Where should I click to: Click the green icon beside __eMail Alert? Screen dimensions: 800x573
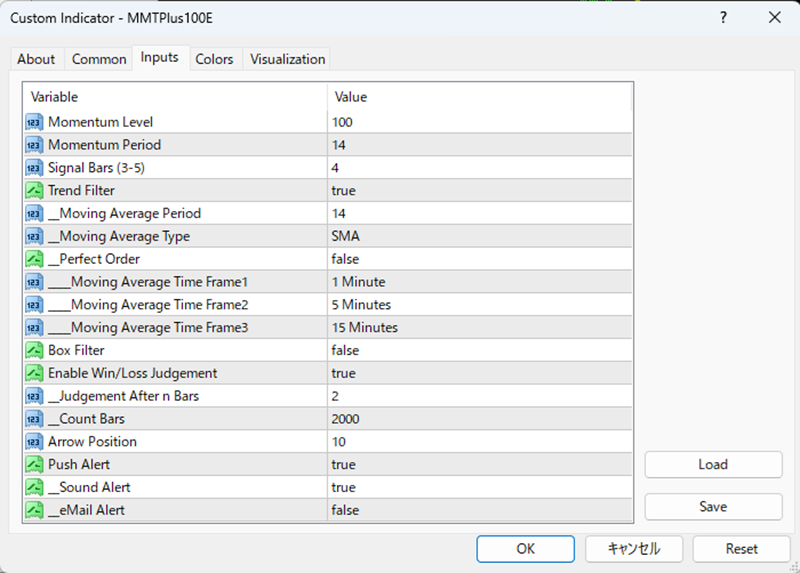(x=34, y=510)
